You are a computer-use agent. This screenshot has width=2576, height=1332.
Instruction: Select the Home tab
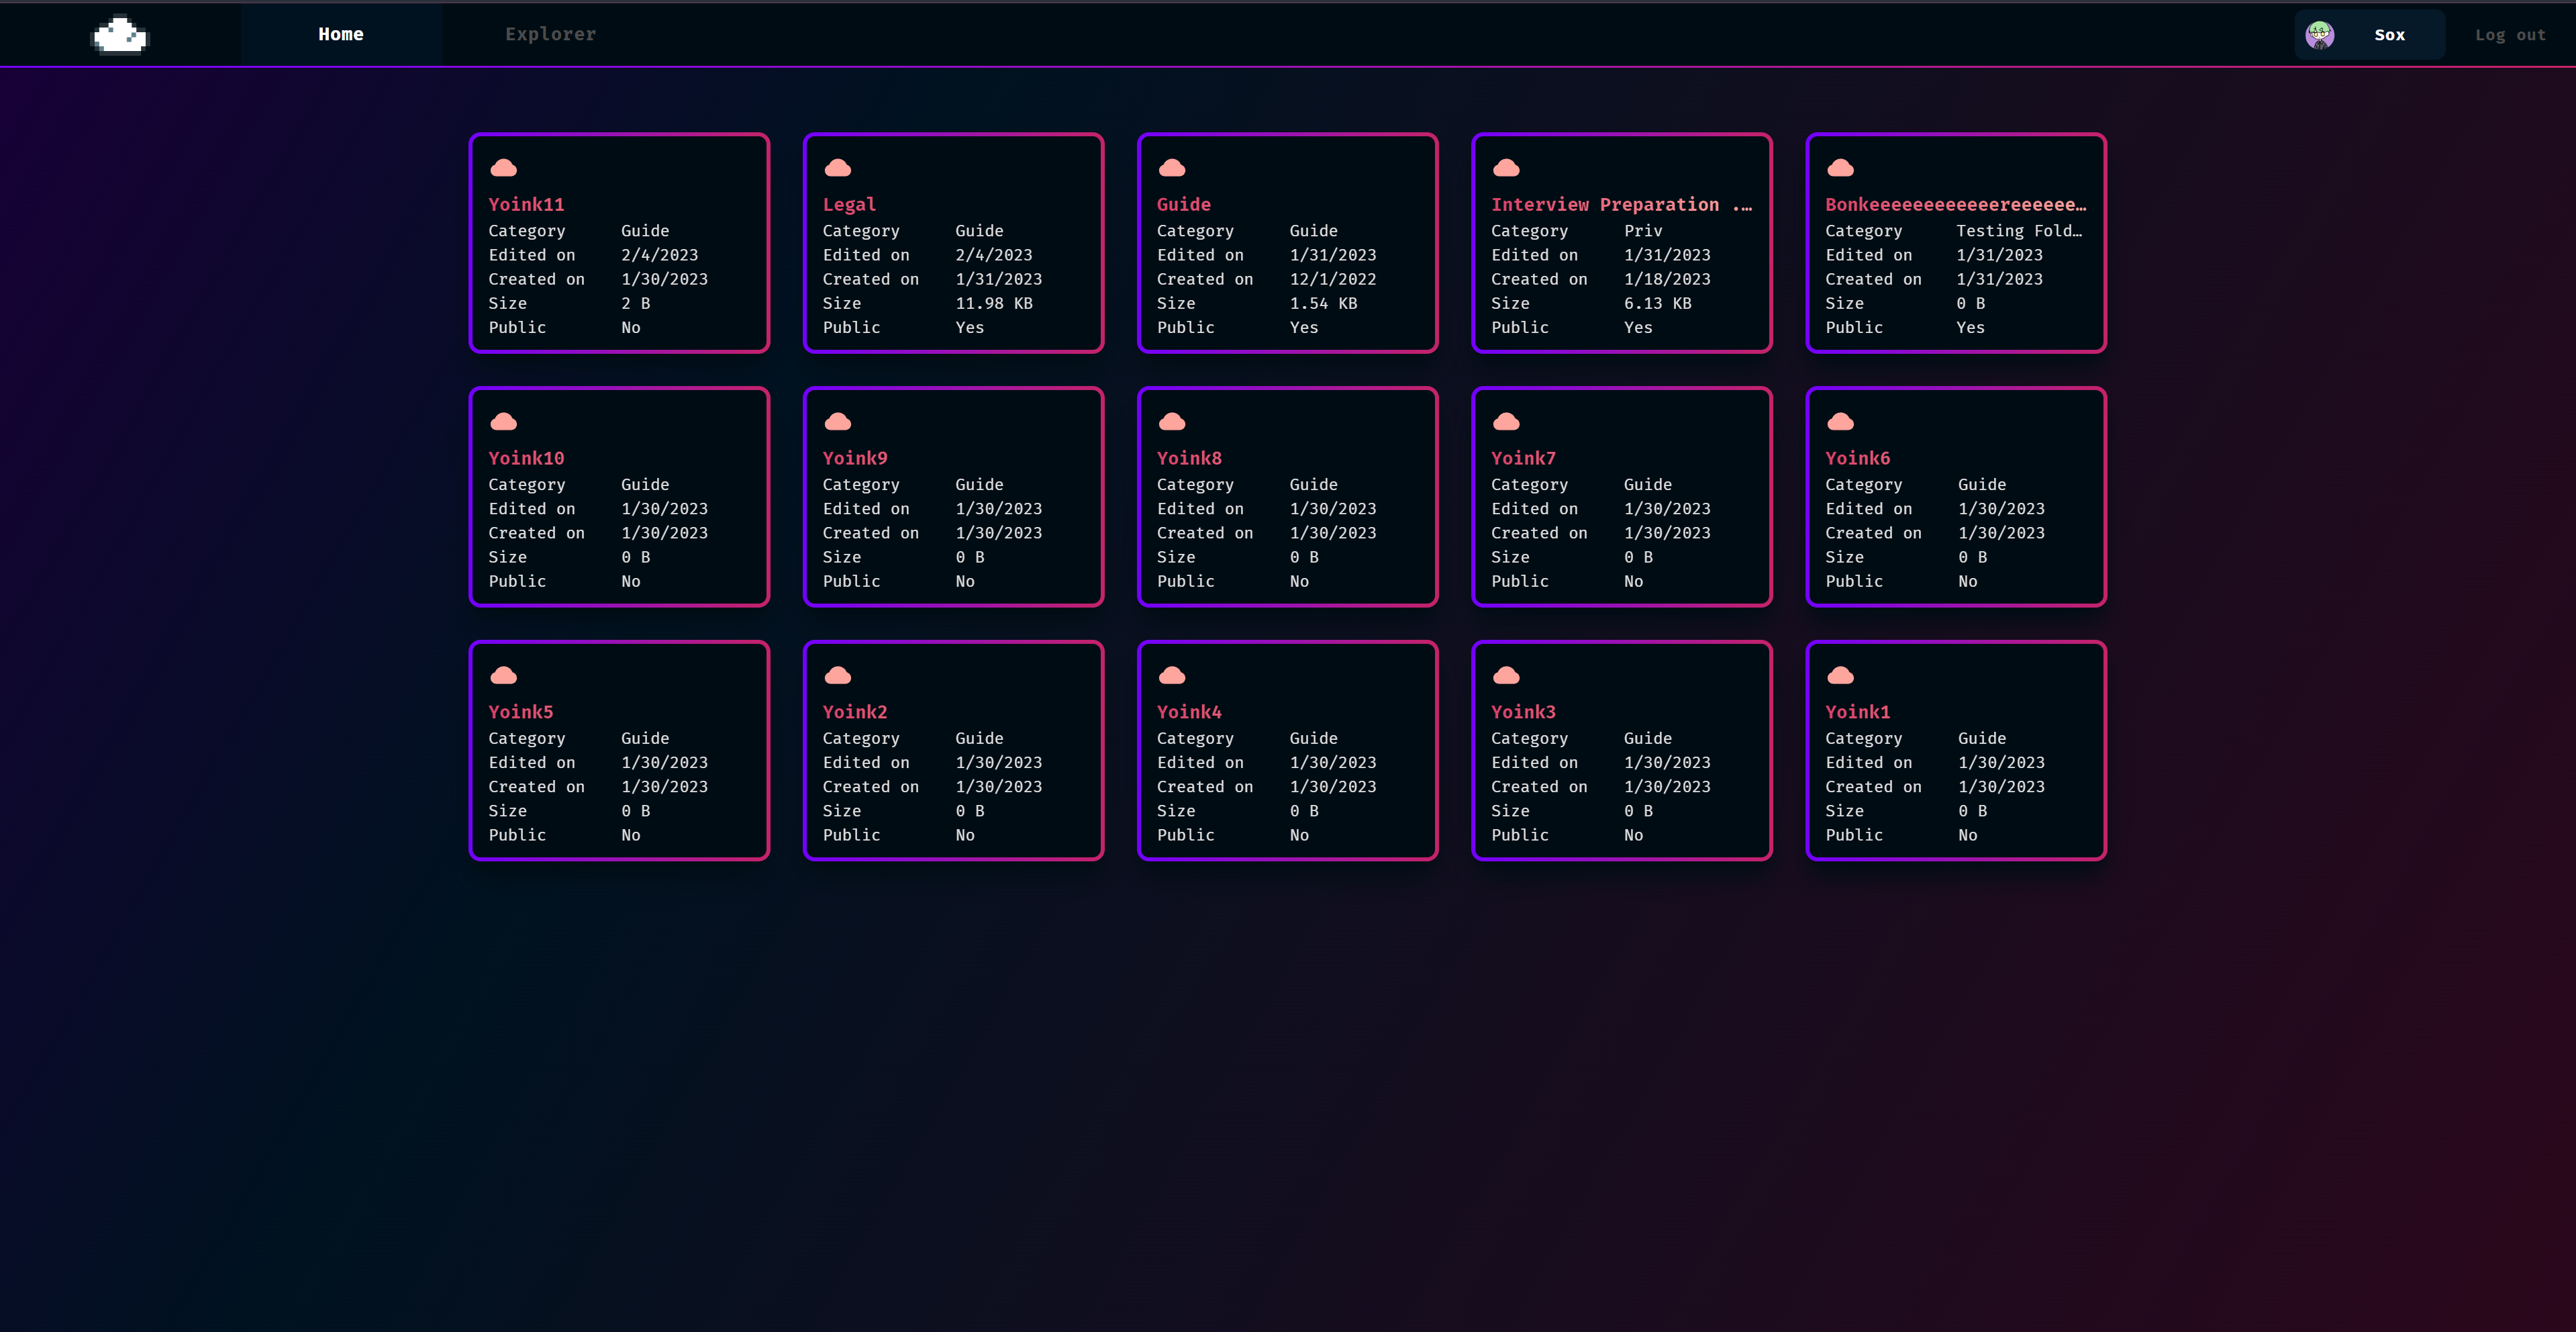341,35
